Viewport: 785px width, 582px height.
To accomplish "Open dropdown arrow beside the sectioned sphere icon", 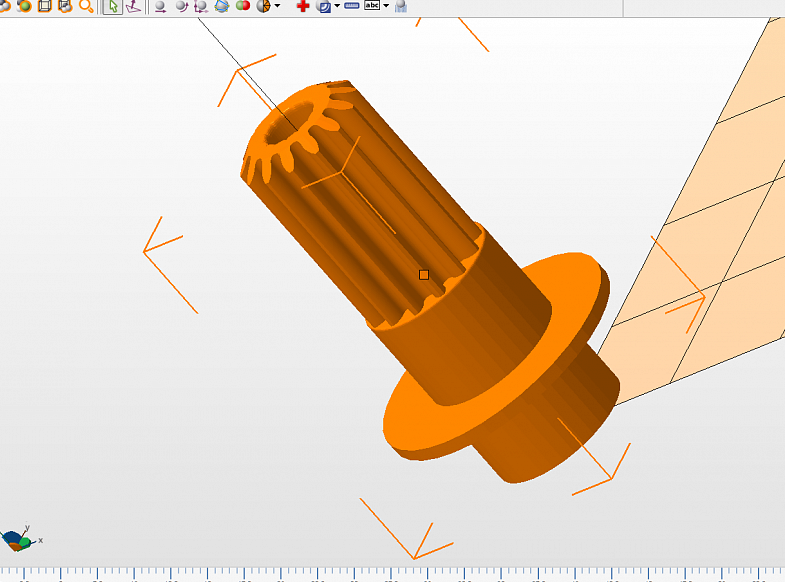I will [x=277, y=6].
